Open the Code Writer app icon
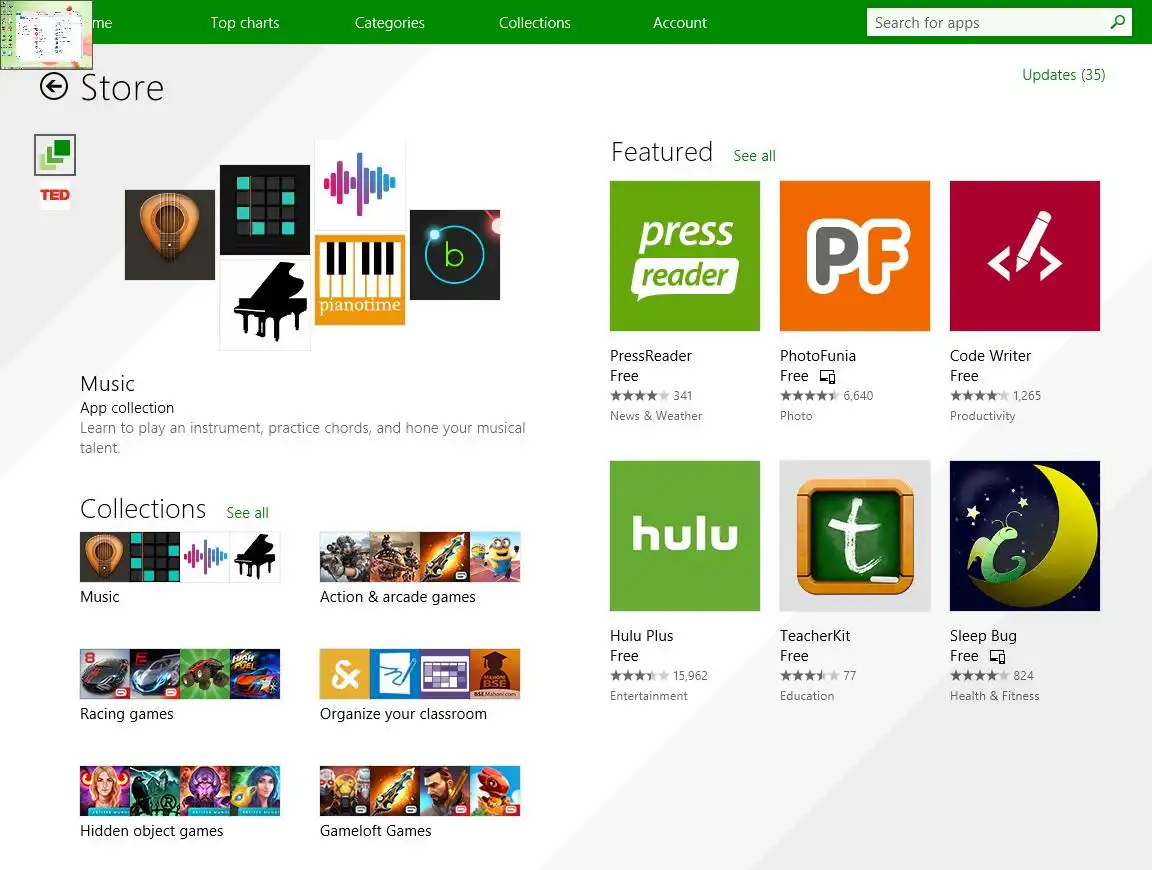 (x=1025, y=256)
